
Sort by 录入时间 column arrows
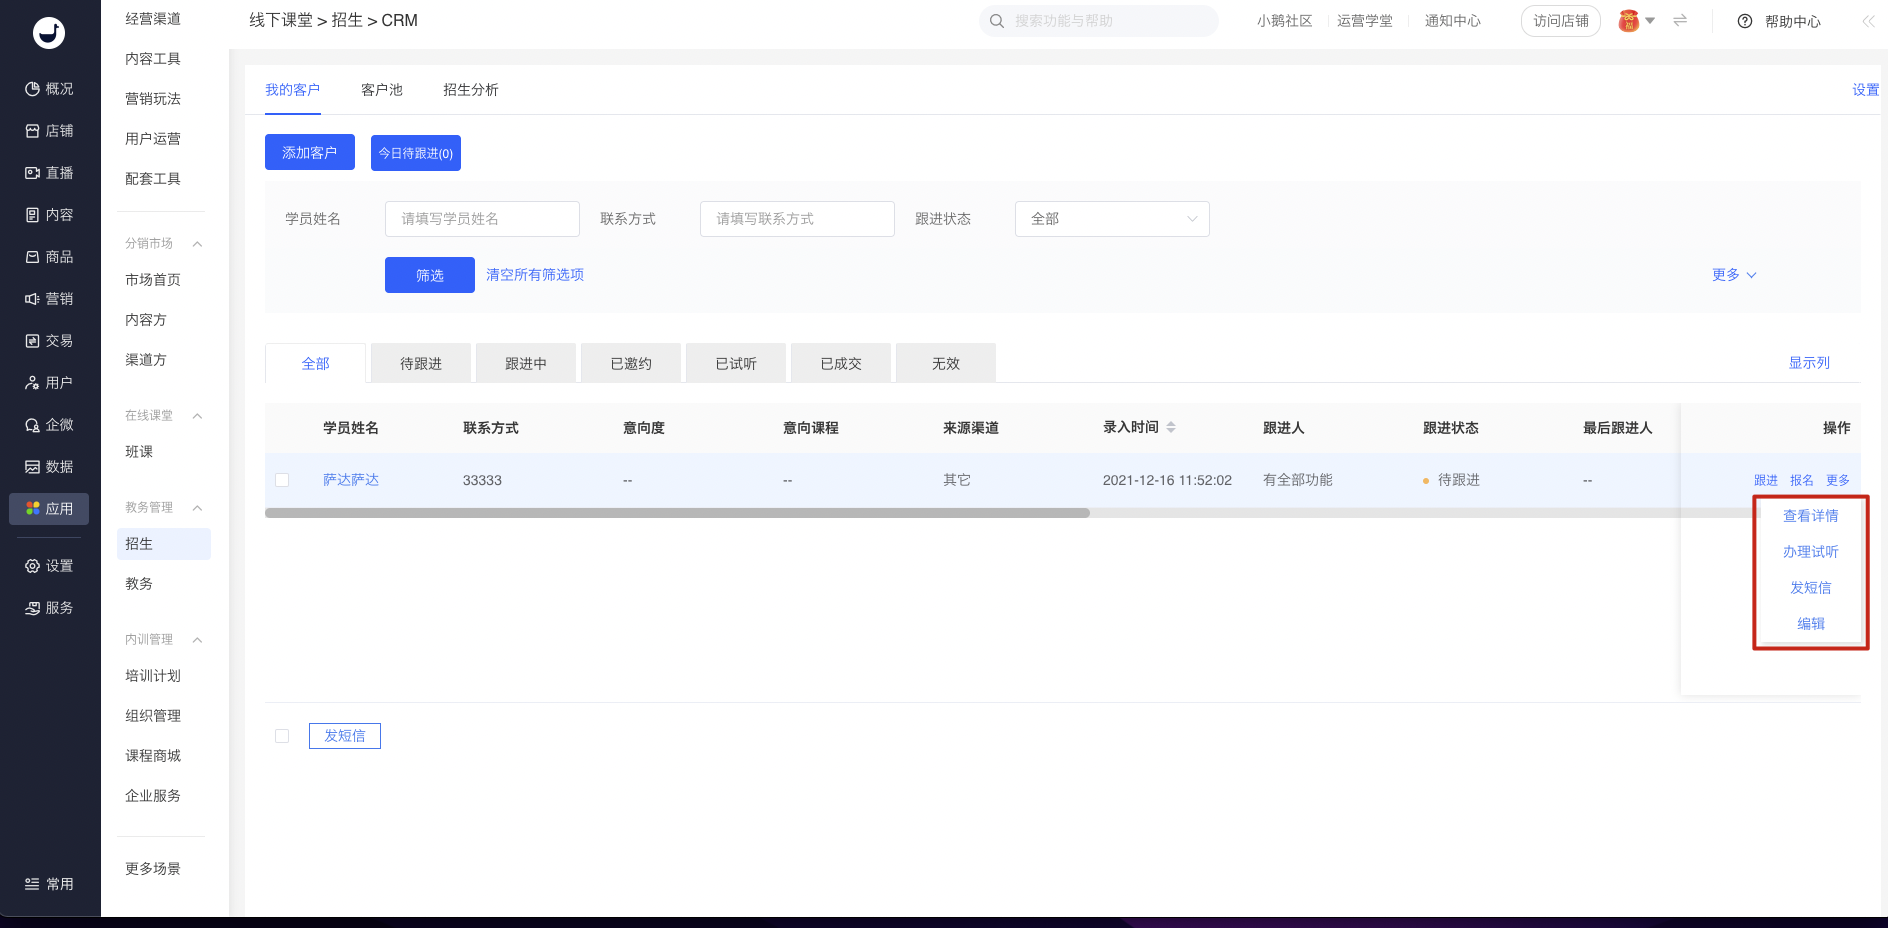(1171, 428)
